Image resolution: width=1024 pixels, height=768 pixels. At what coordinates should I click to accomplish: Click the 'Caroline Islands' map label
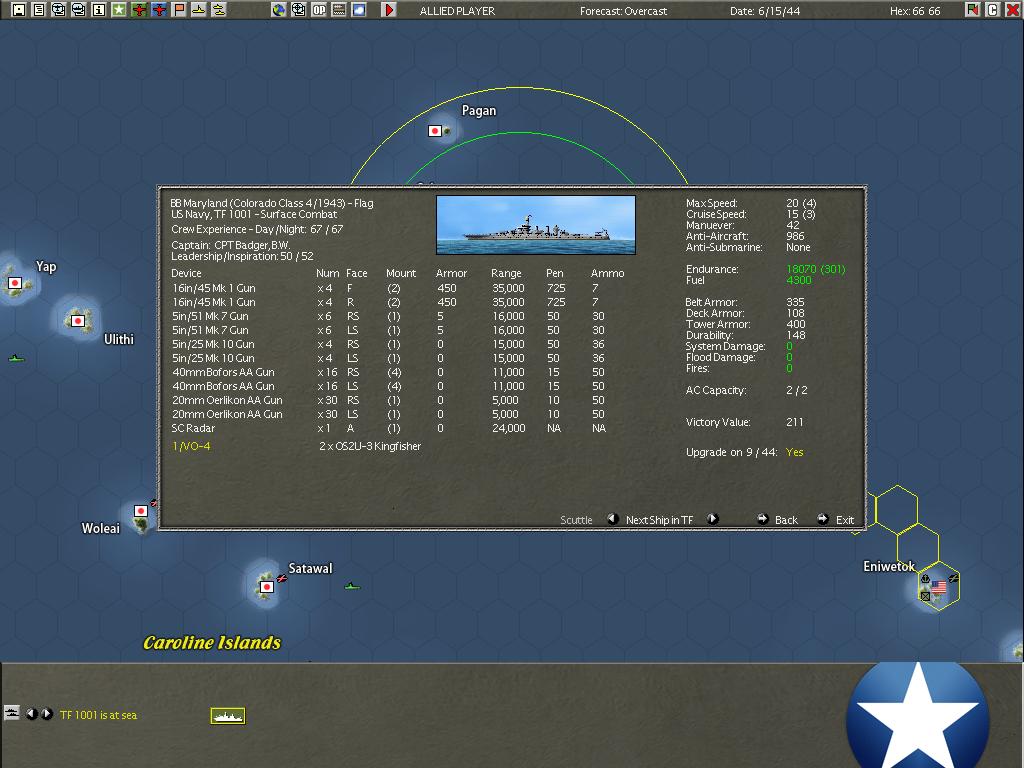tap(212, 643)
